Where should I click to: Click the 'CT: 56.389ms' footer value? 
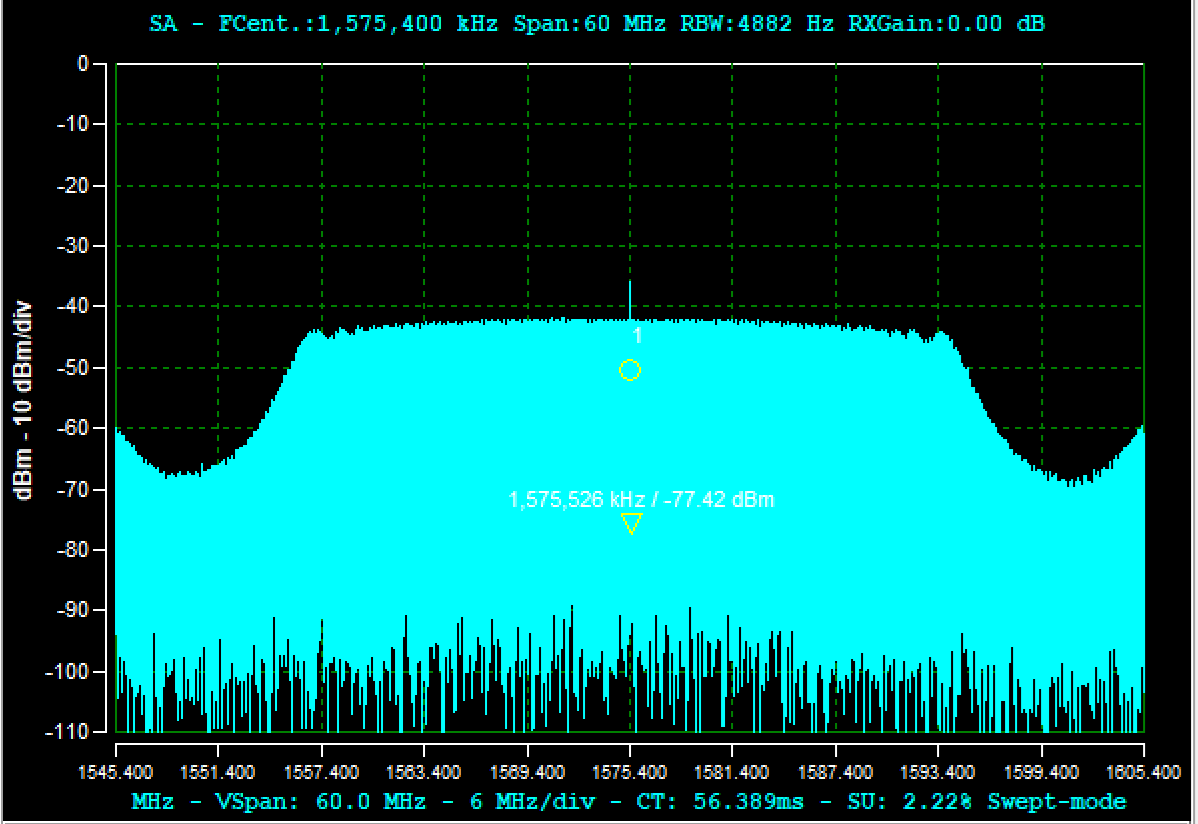(720, 802)
